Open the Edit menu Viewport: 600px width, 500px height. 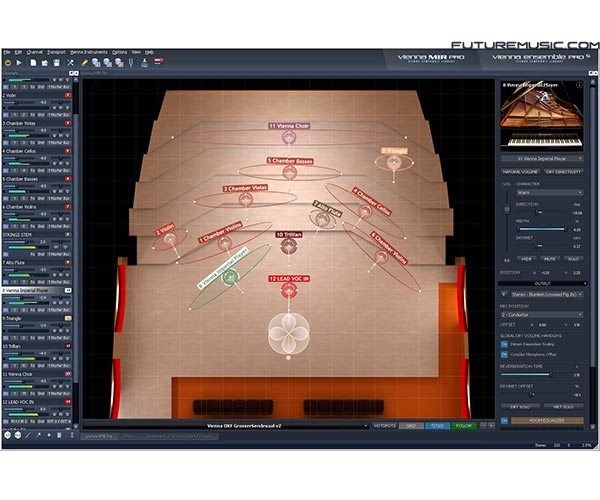point(18,52)
